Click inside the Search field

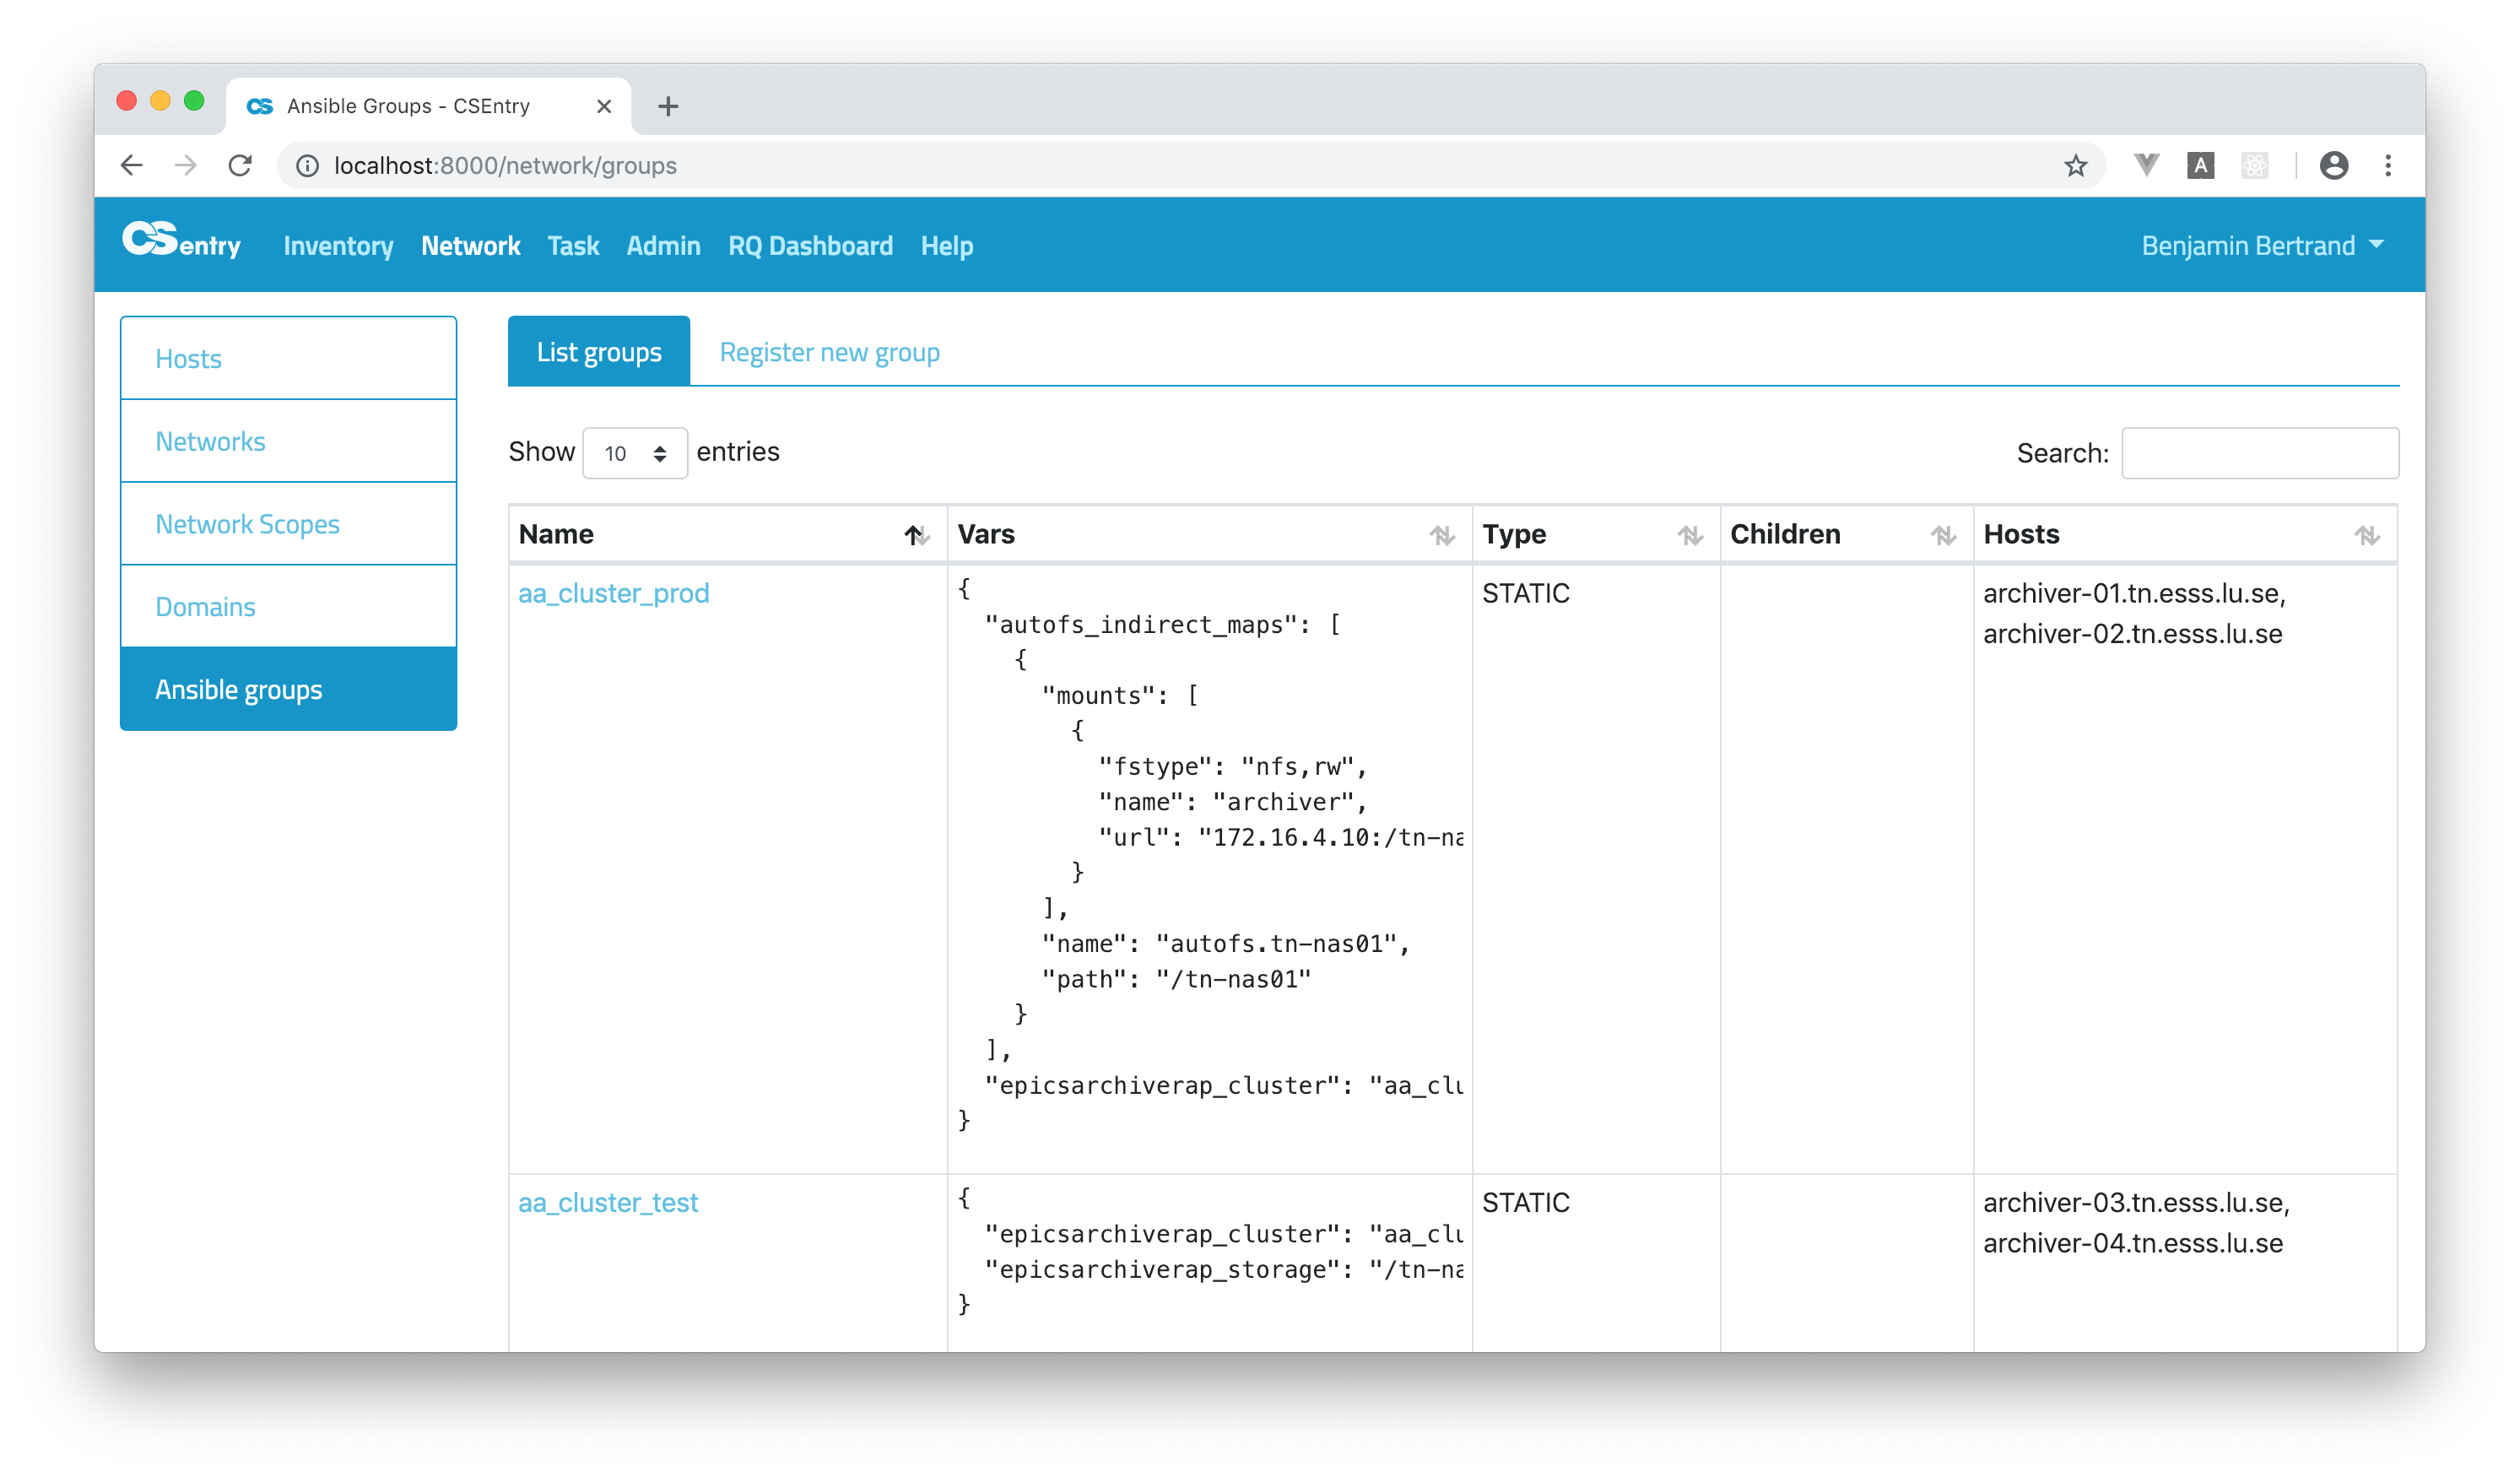click(x=2260, y=453)
